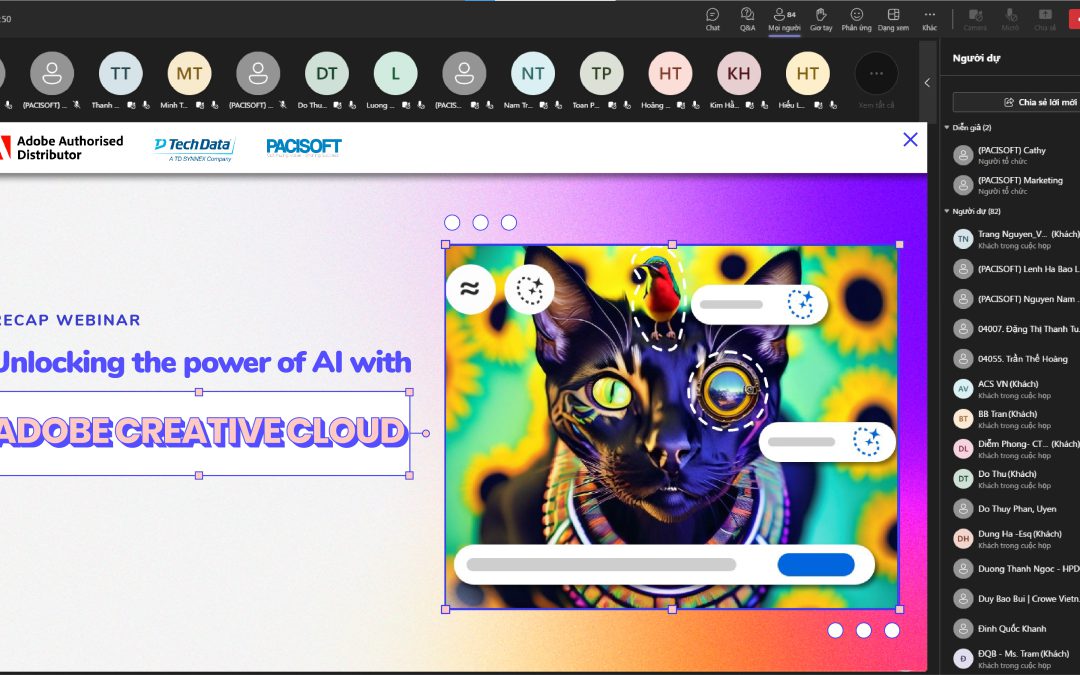Toggle the Camera button
The height and width of the screenshot is (675, 1080).
pyautogui.click(x=975, y=19)
